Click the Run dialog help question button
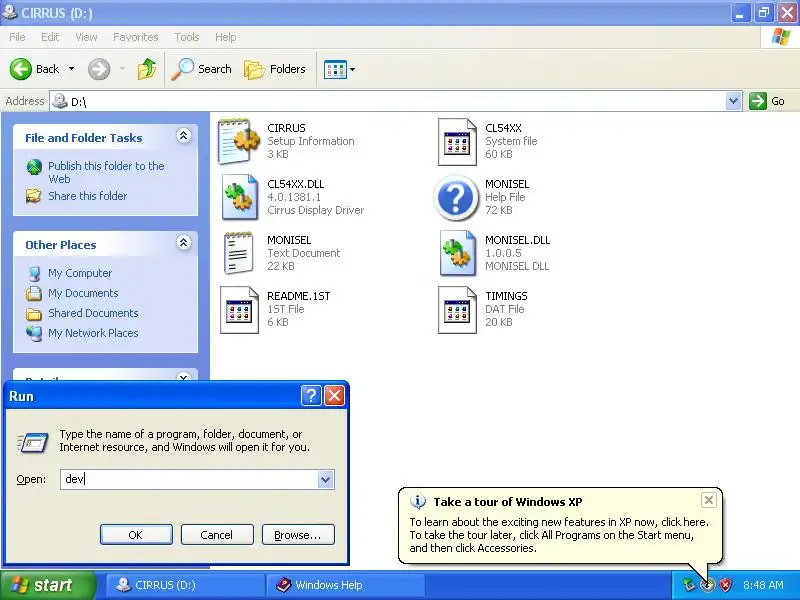This screenshot has height=600, width=800. (311, 395)
